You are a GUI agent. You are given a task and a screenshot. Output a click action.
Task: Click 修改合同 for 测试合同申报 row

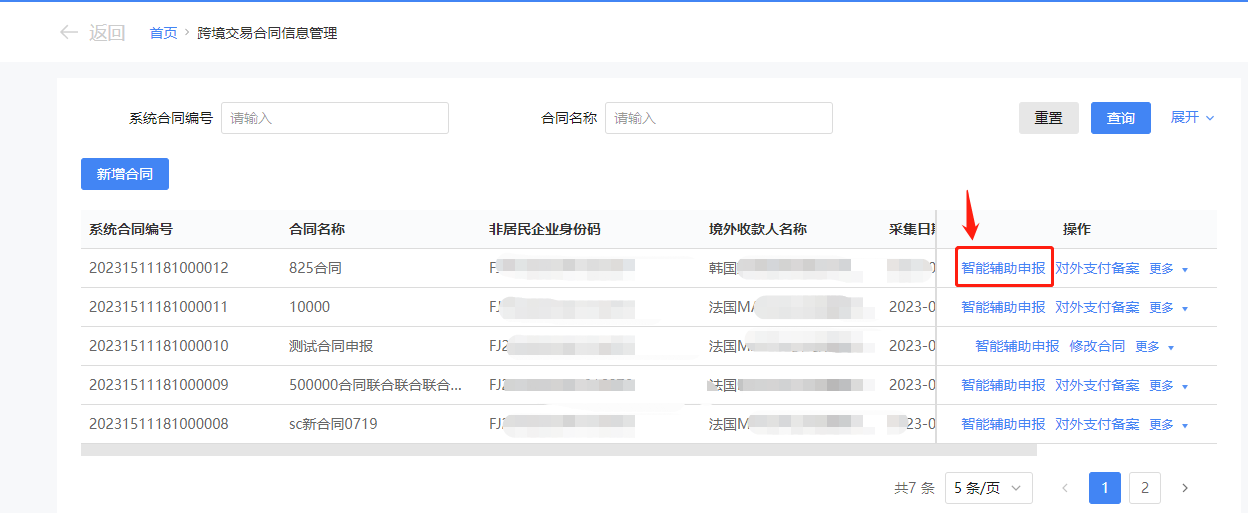[1097, 346]
